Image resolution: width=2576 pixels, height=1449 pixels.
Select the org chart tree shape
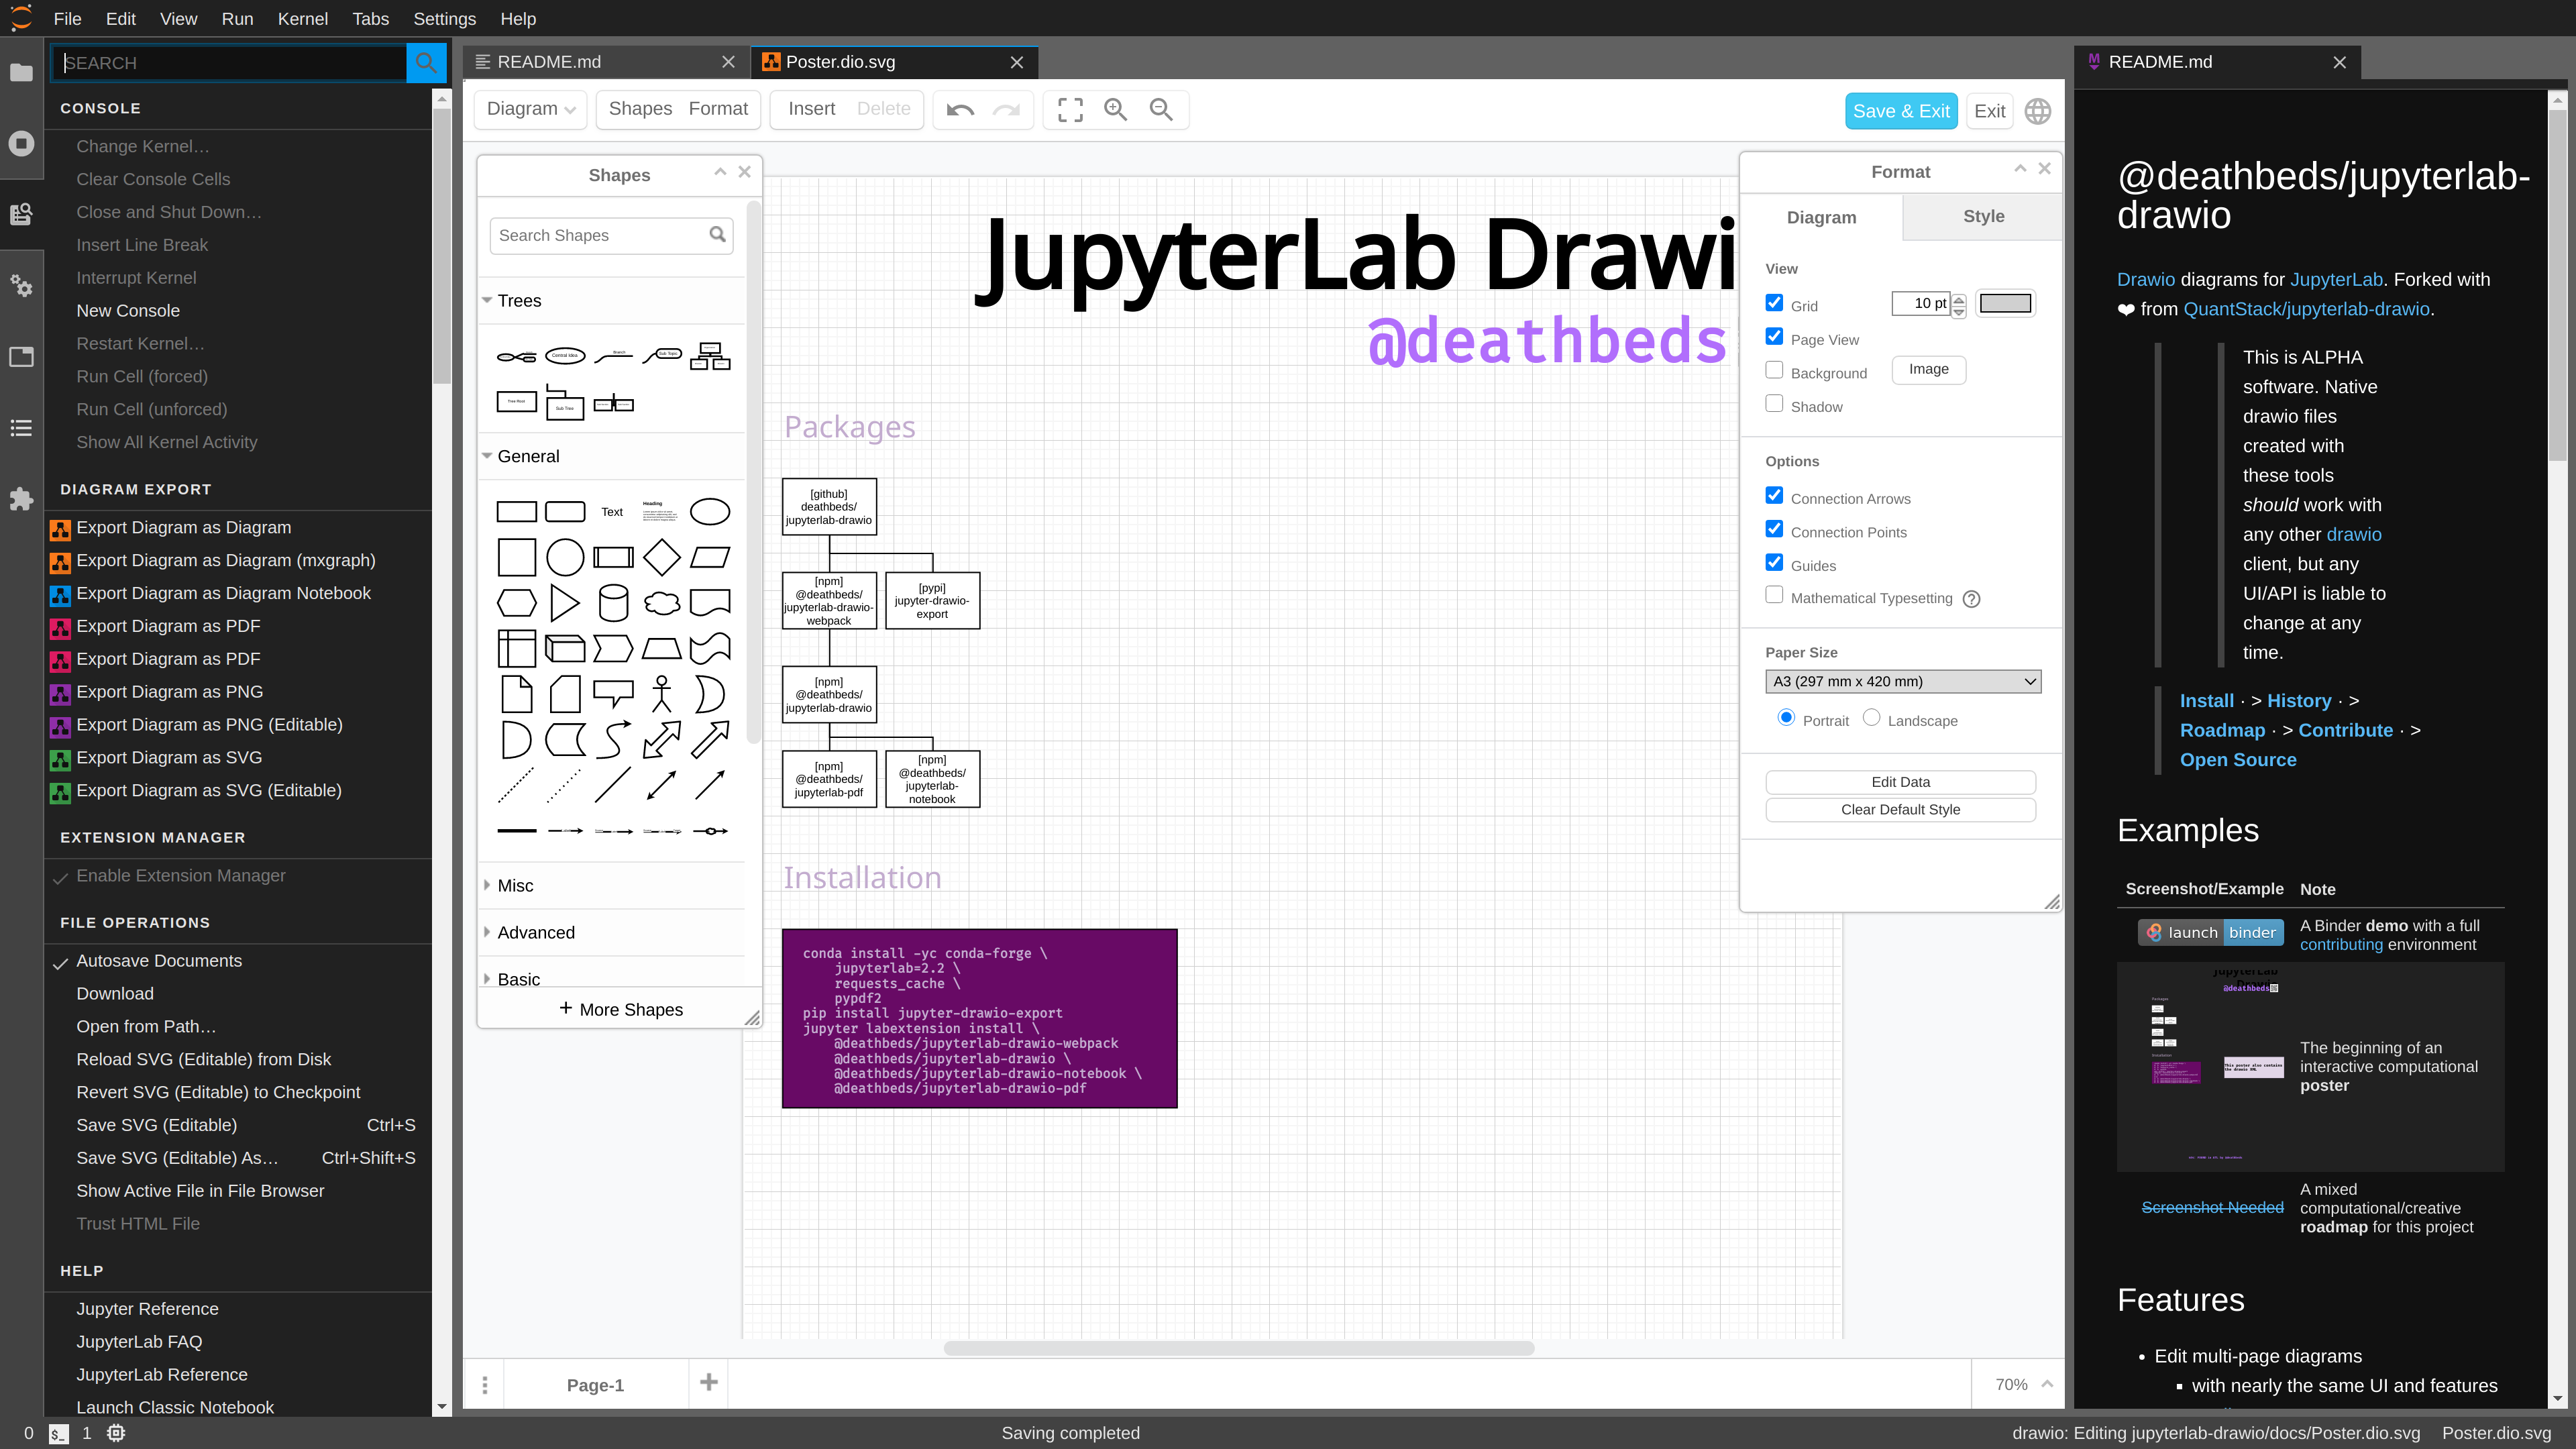(x=710, y=356)
